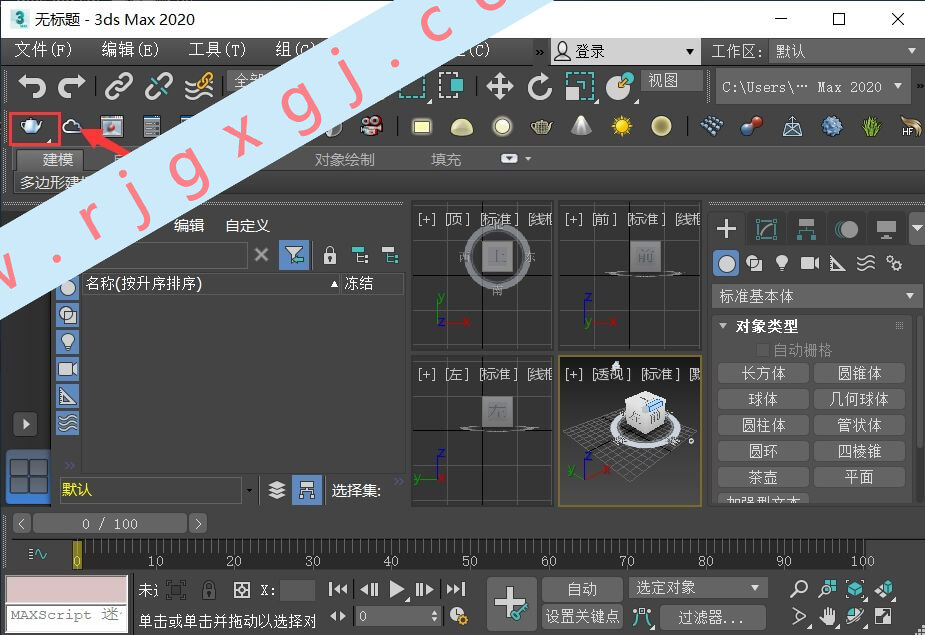The image size is (925, 635).
Task: Open the Motion tab in the command panel
Action: tap(846, 229)
